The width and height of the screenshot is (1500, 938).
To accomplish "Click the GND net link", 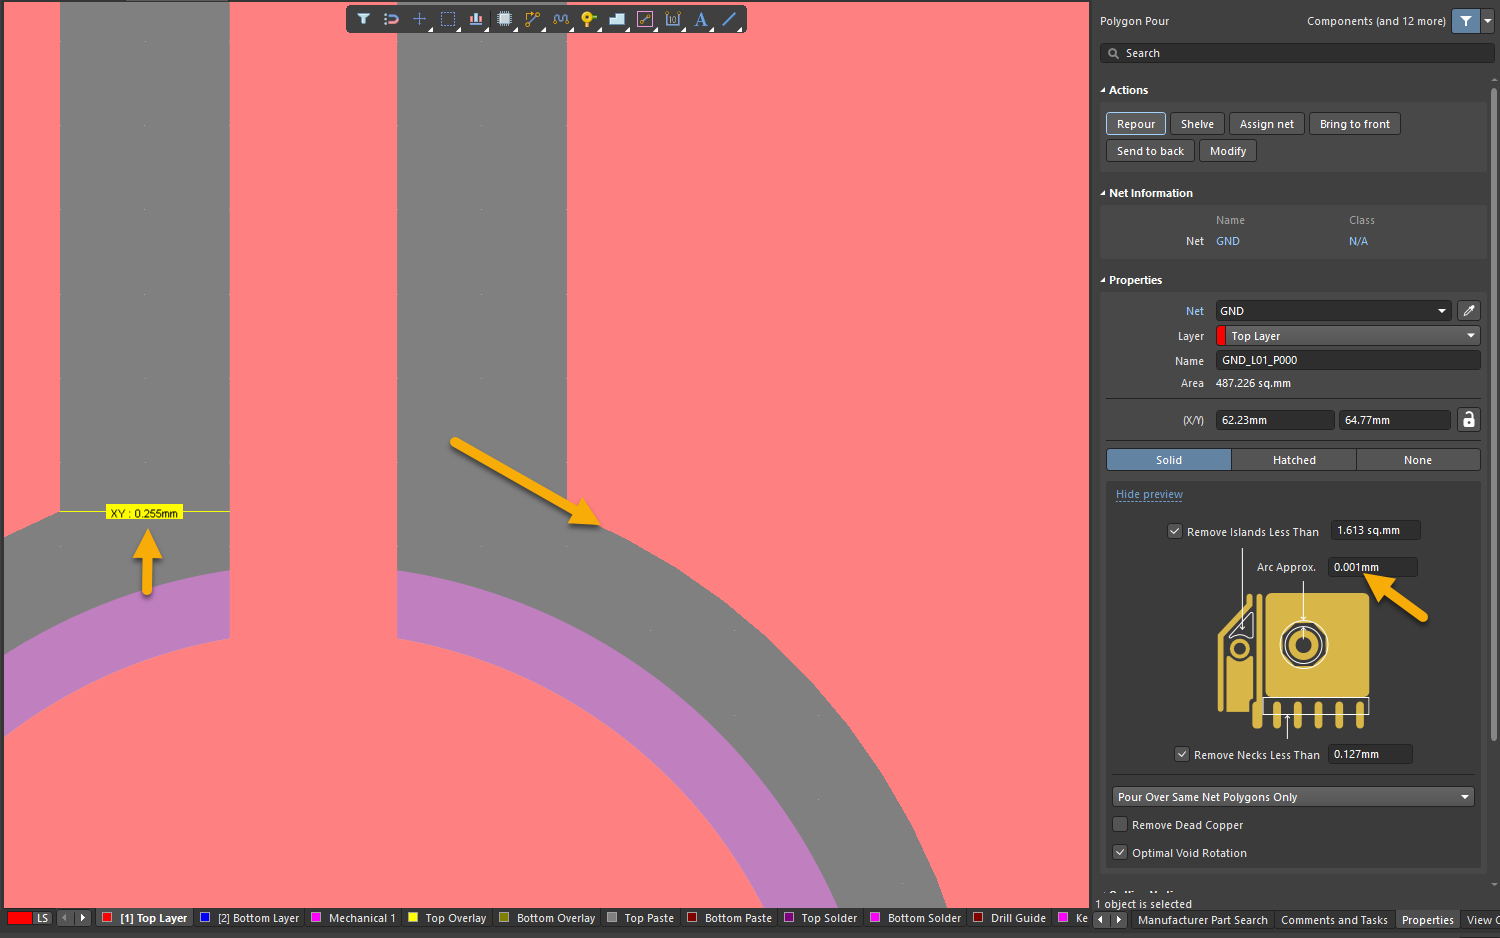I will (1228, 241).
